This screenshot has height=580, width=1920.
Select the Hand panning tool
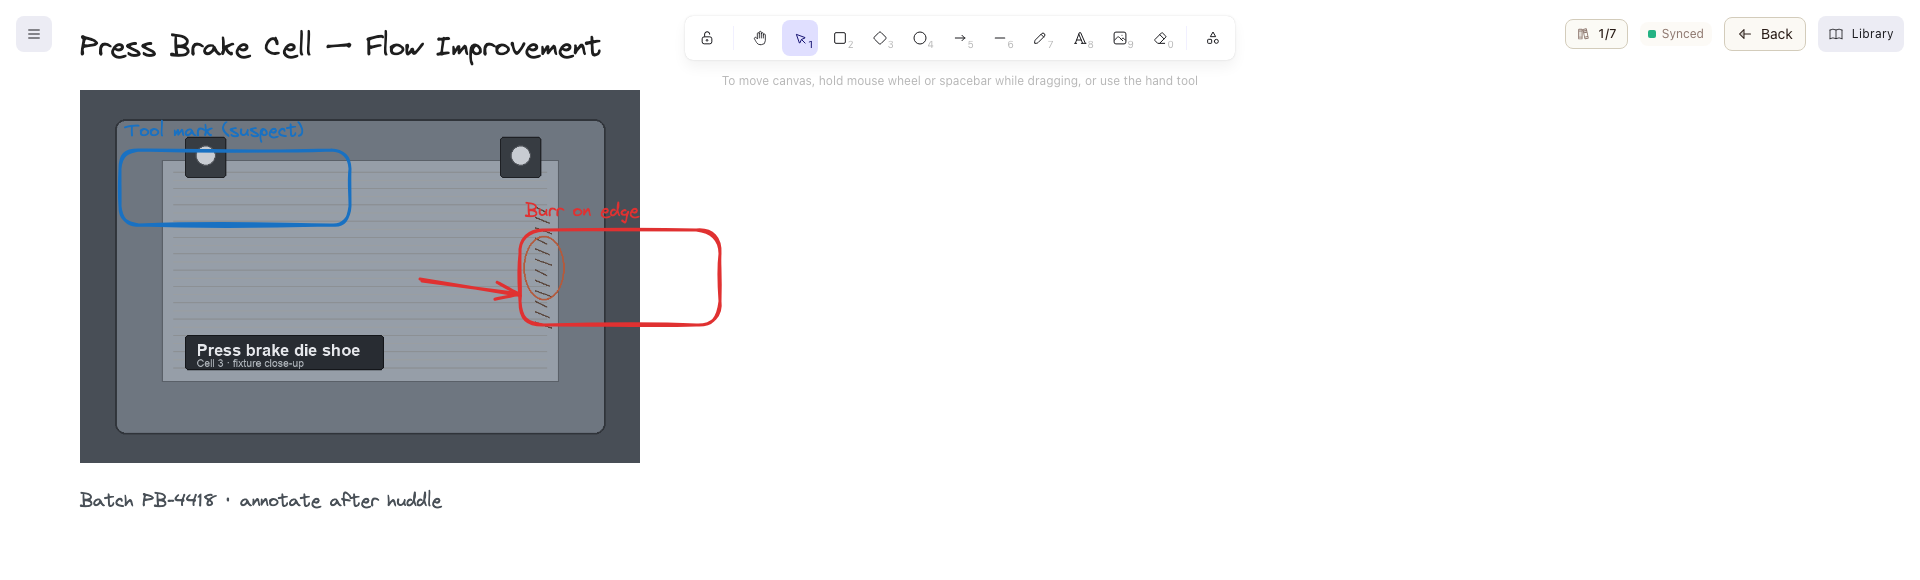[x=760, y=38]
